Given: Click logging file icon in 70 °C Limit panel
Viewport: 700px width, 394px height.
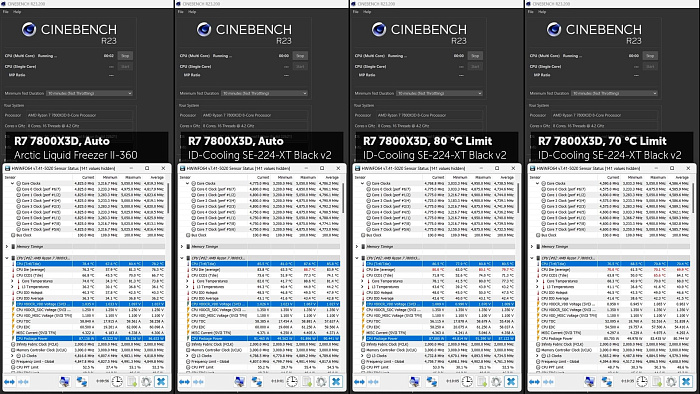Looking at the screenshot, I should tap(657, 382).
